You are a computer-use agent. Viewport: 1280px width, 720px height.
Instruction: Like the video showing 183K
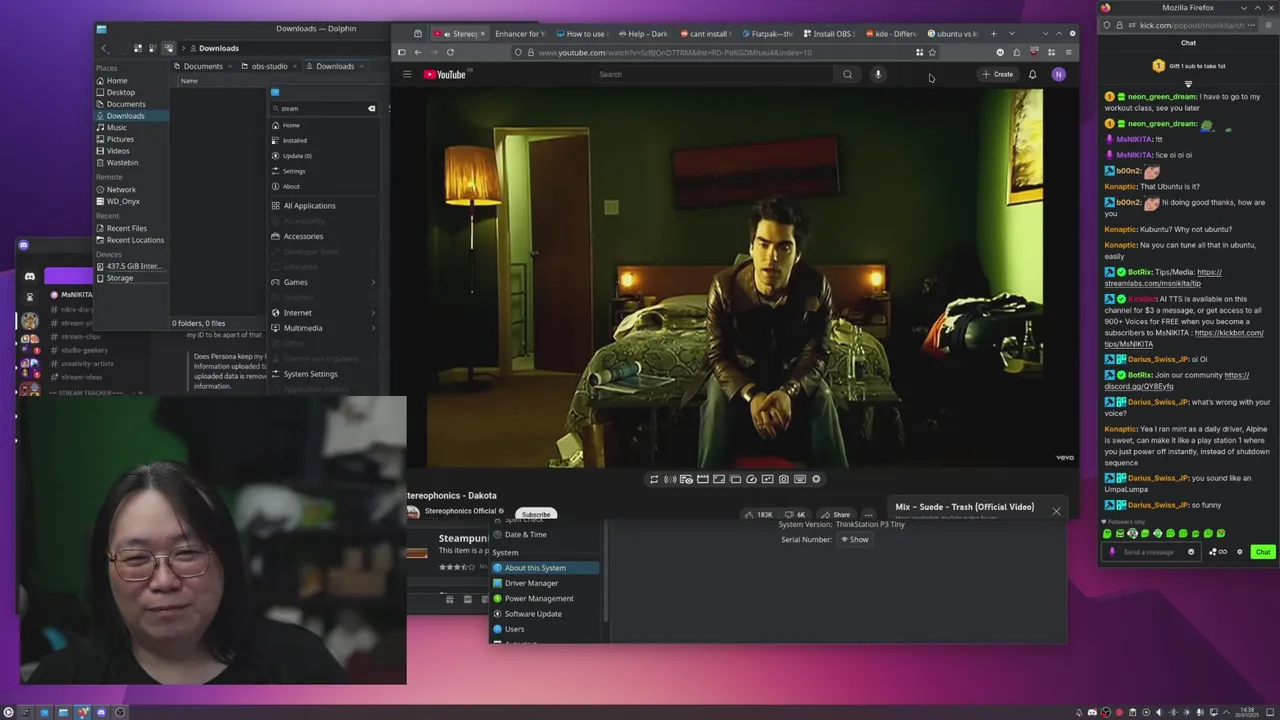757,514
